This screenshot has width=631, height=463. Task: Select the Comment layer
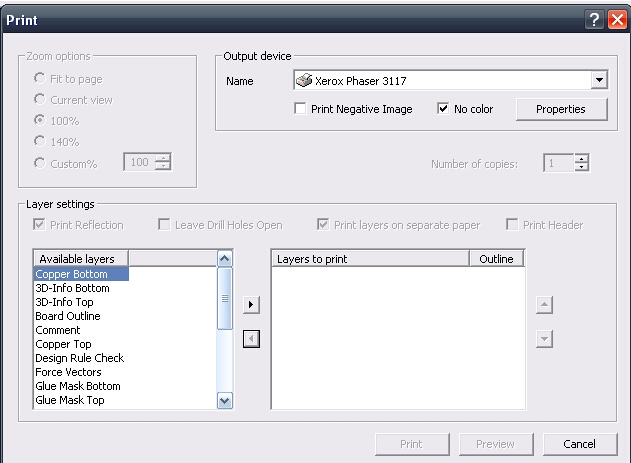tap(58, 330)
